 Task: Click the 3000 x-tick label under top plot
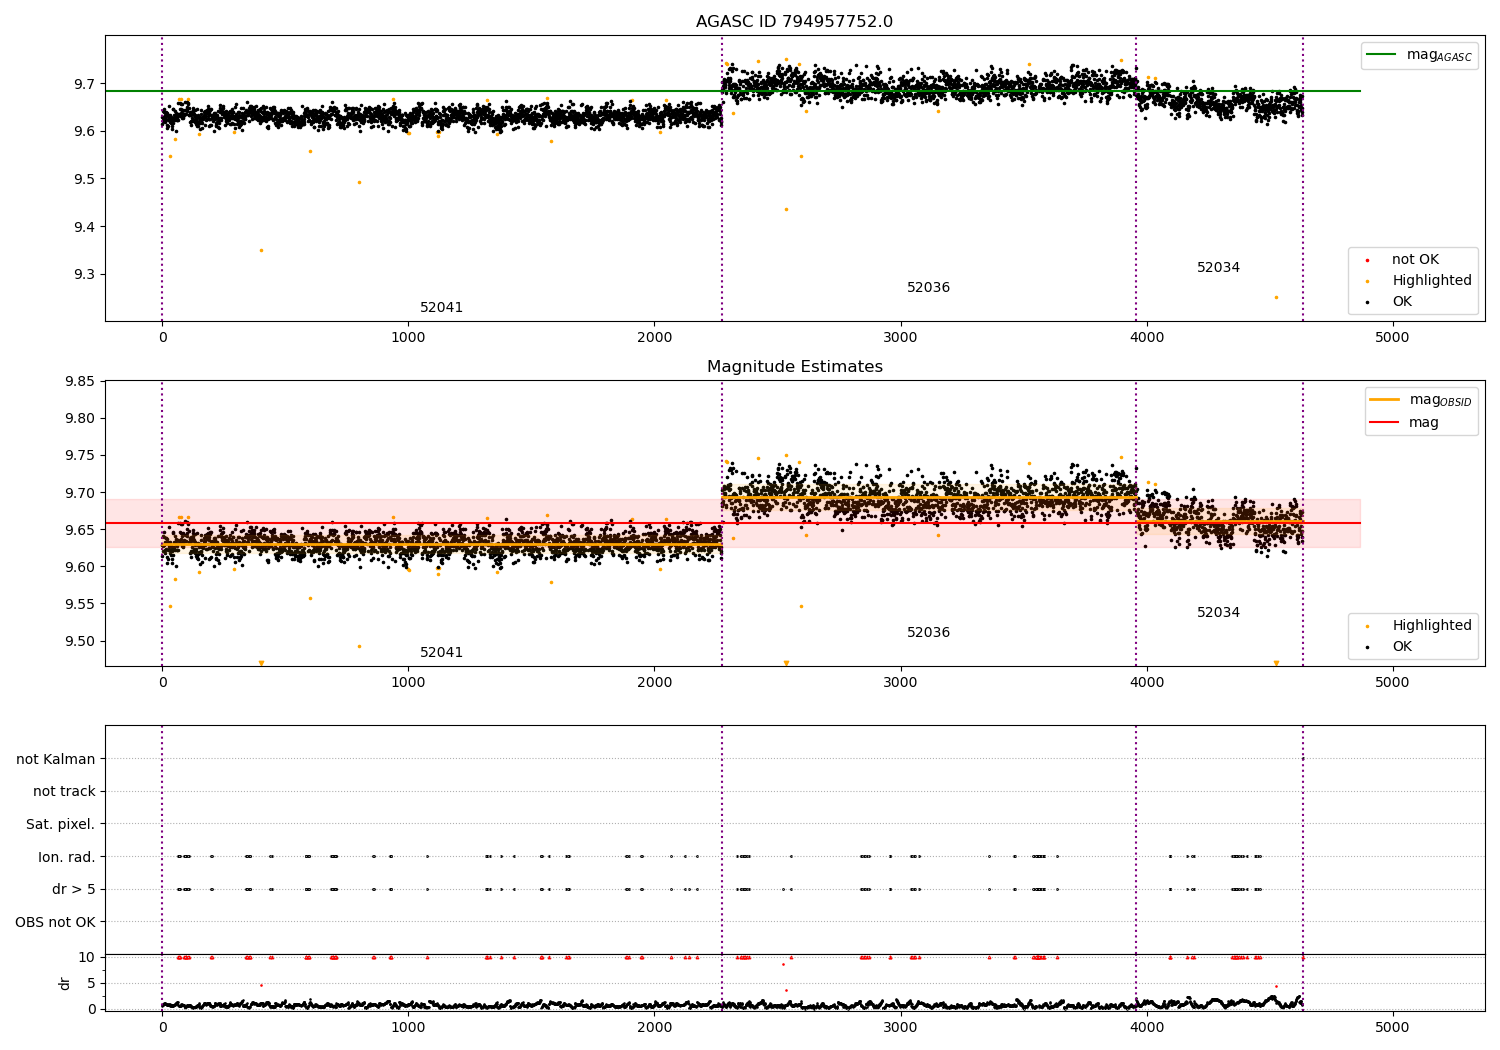coord(900,338)
